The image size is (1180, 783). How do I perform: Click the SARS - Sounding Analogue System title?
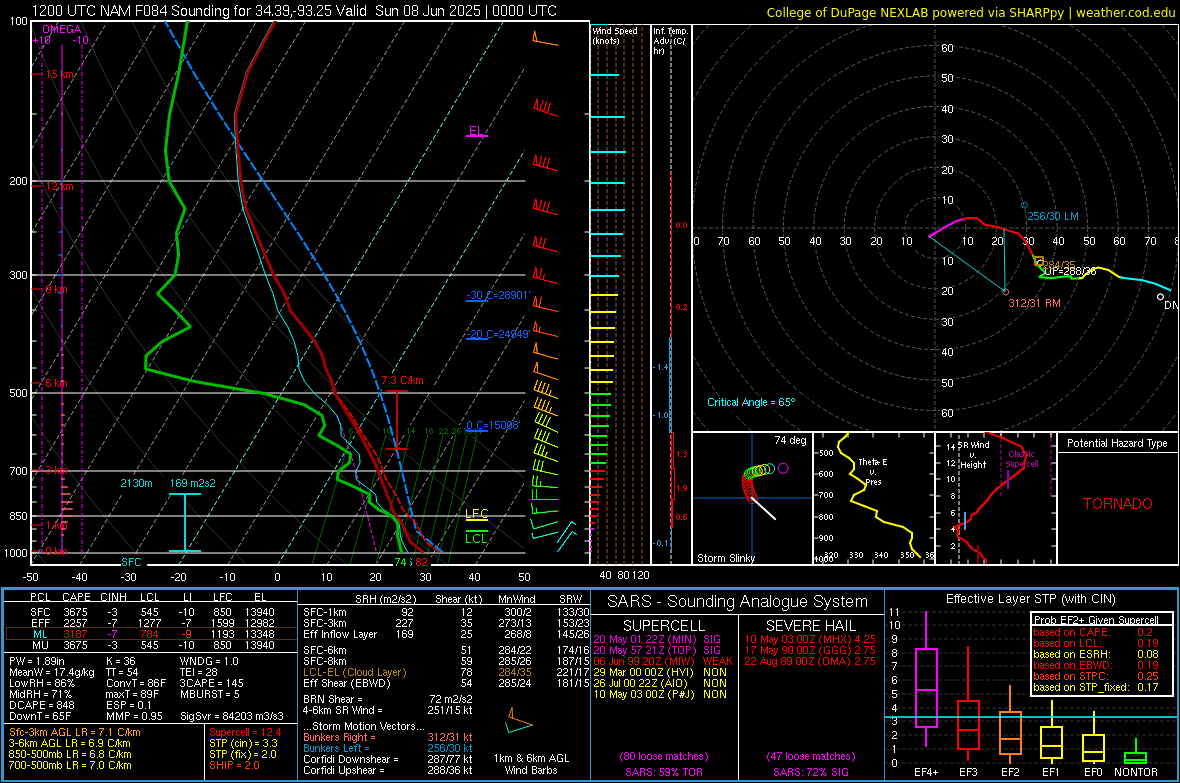click(x=737, y=602)
